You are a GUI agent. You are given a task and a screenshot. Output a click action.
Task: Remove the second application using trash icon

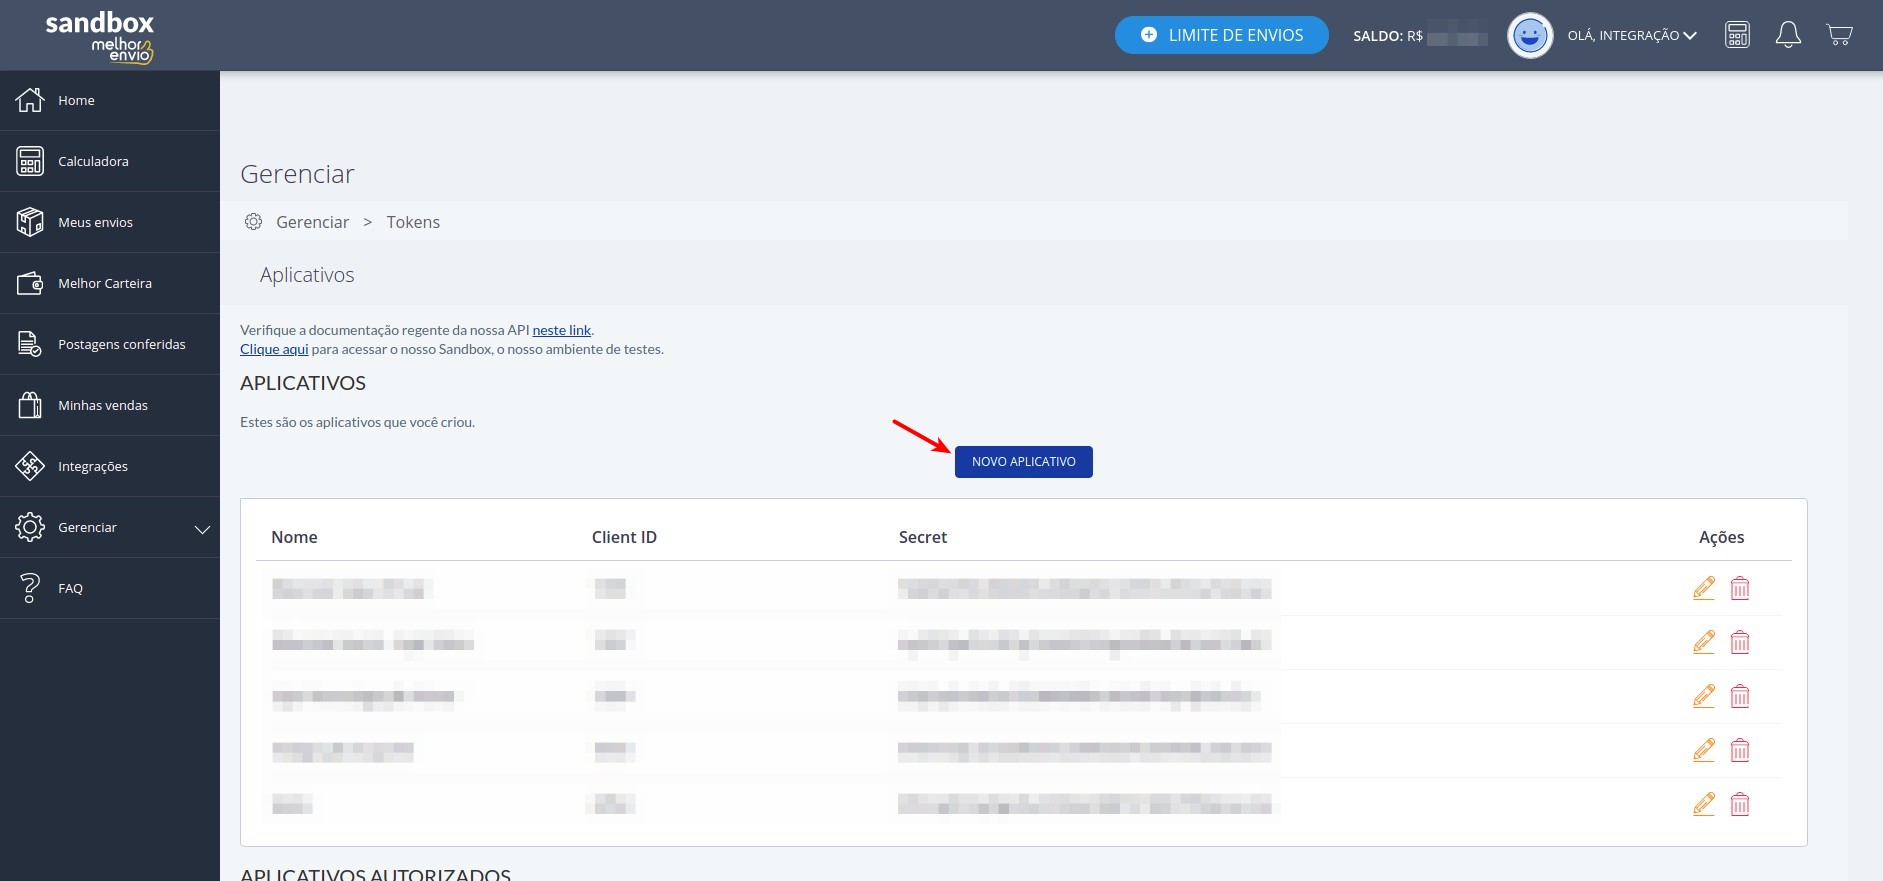click(x=1740, y=642)
